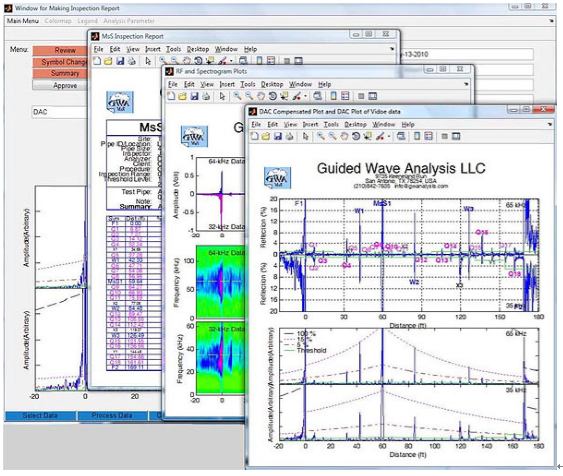Click the Process Data button
The image size is (563, 476).
pos(112,415)
